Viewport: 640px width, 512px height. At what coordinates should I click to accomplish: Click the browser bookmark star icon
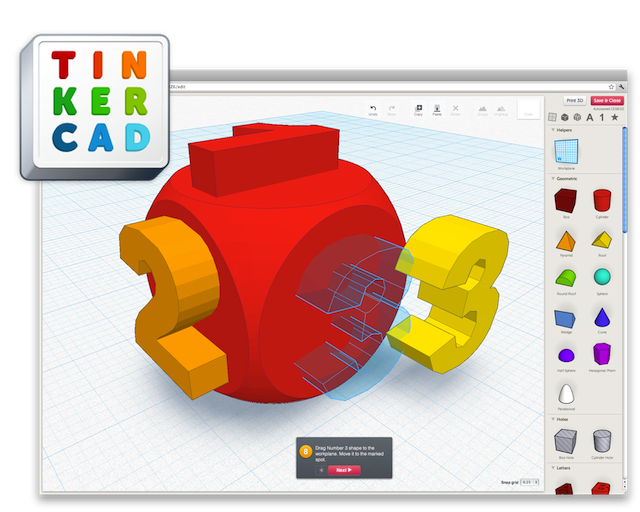pos(611,87)
